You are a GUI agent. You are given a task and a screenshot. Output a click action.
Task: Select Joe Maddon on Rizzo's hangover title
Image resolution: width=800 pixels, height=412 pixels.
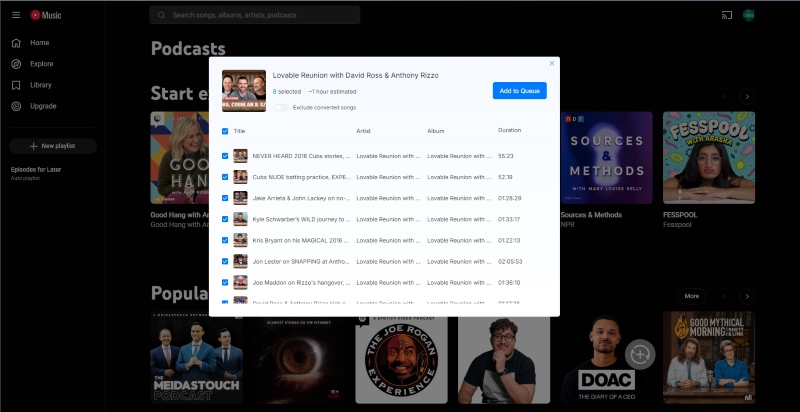pyautogui.click(x=302, y=282)
